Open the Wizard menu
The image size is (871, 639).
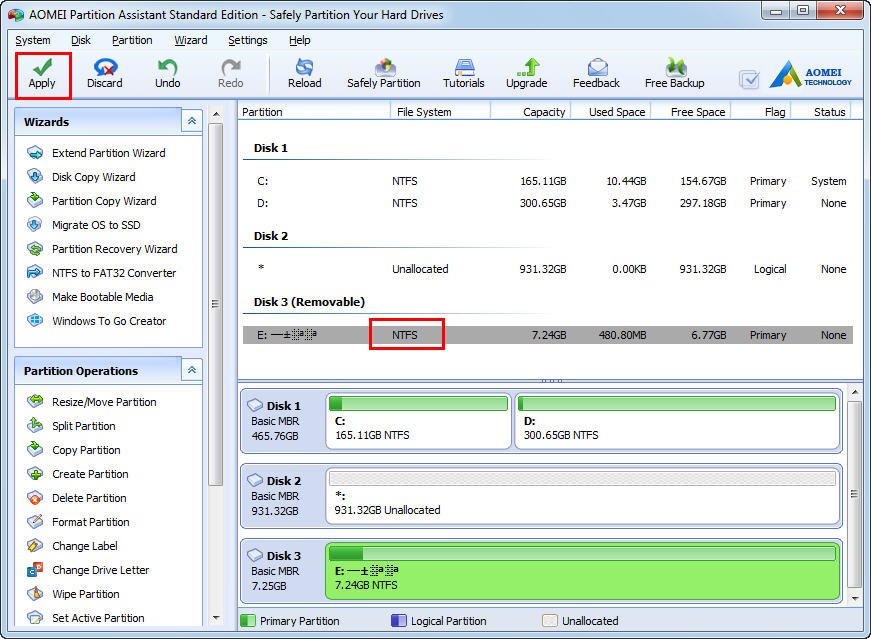(191, 40)
